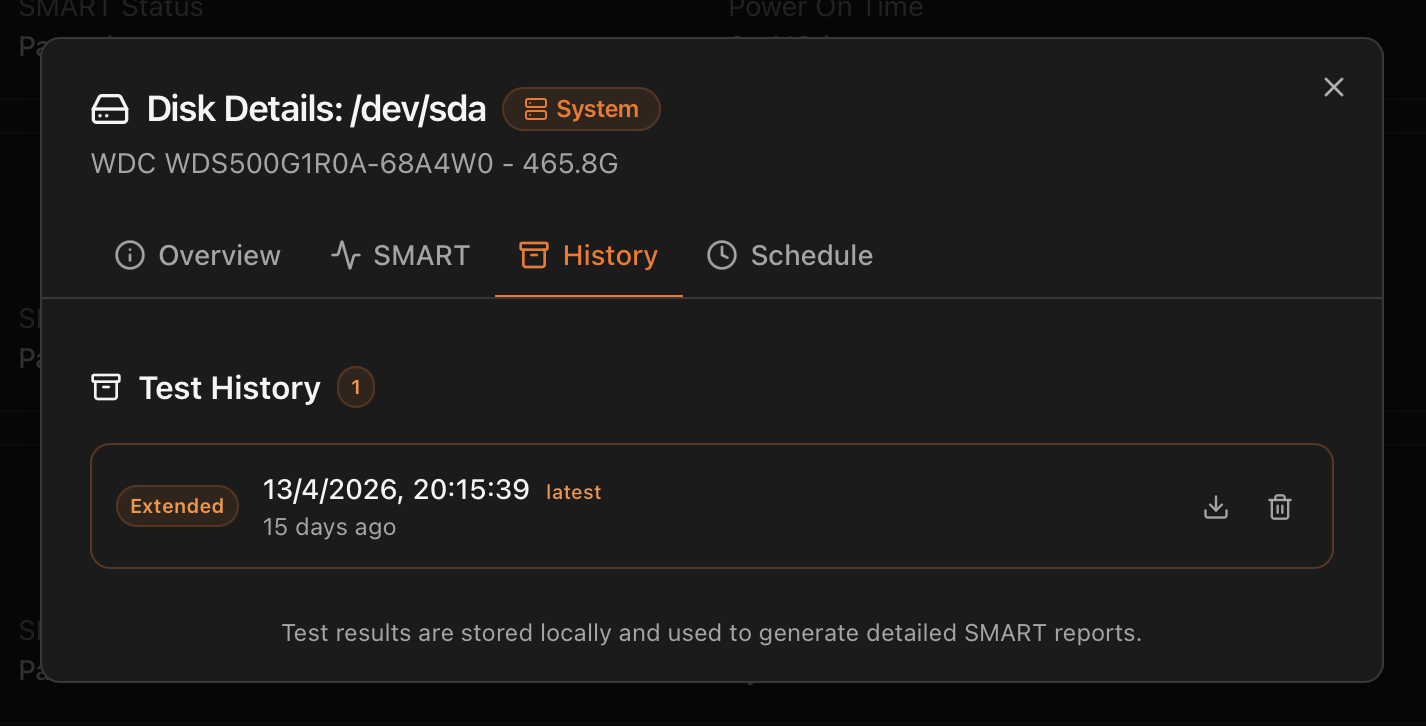The height and width of the screenshot is (726, 1426).
Task: Switch to the Overview tab
Action: tap(198, 255)
